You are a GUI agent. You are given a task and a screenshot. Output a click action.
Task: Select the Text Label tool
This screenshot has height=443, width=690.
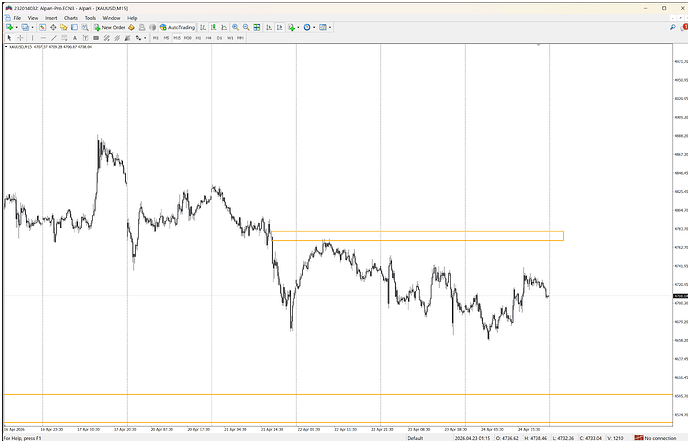point(85,38)
